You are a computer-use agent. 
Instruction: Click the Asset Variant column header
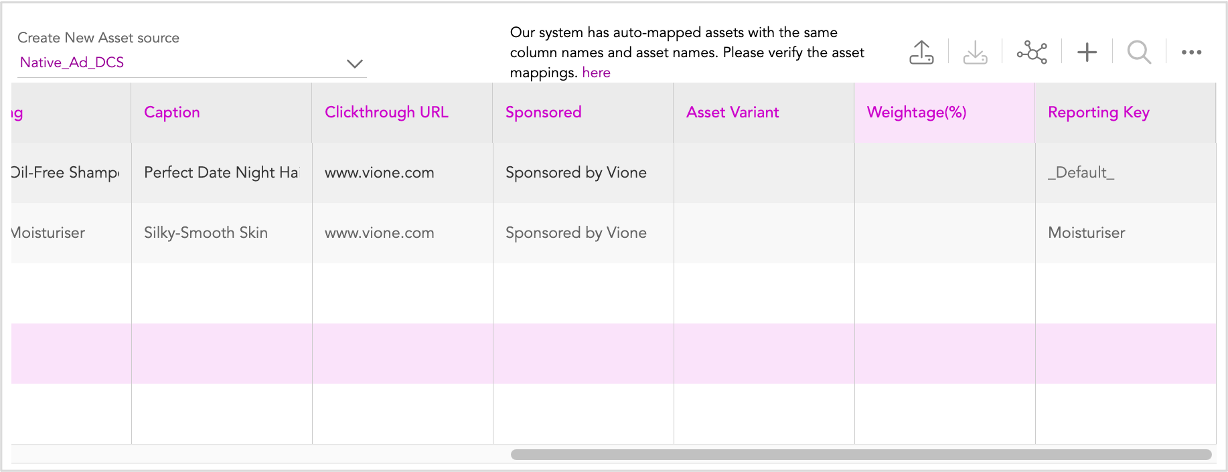coord(765,112)
